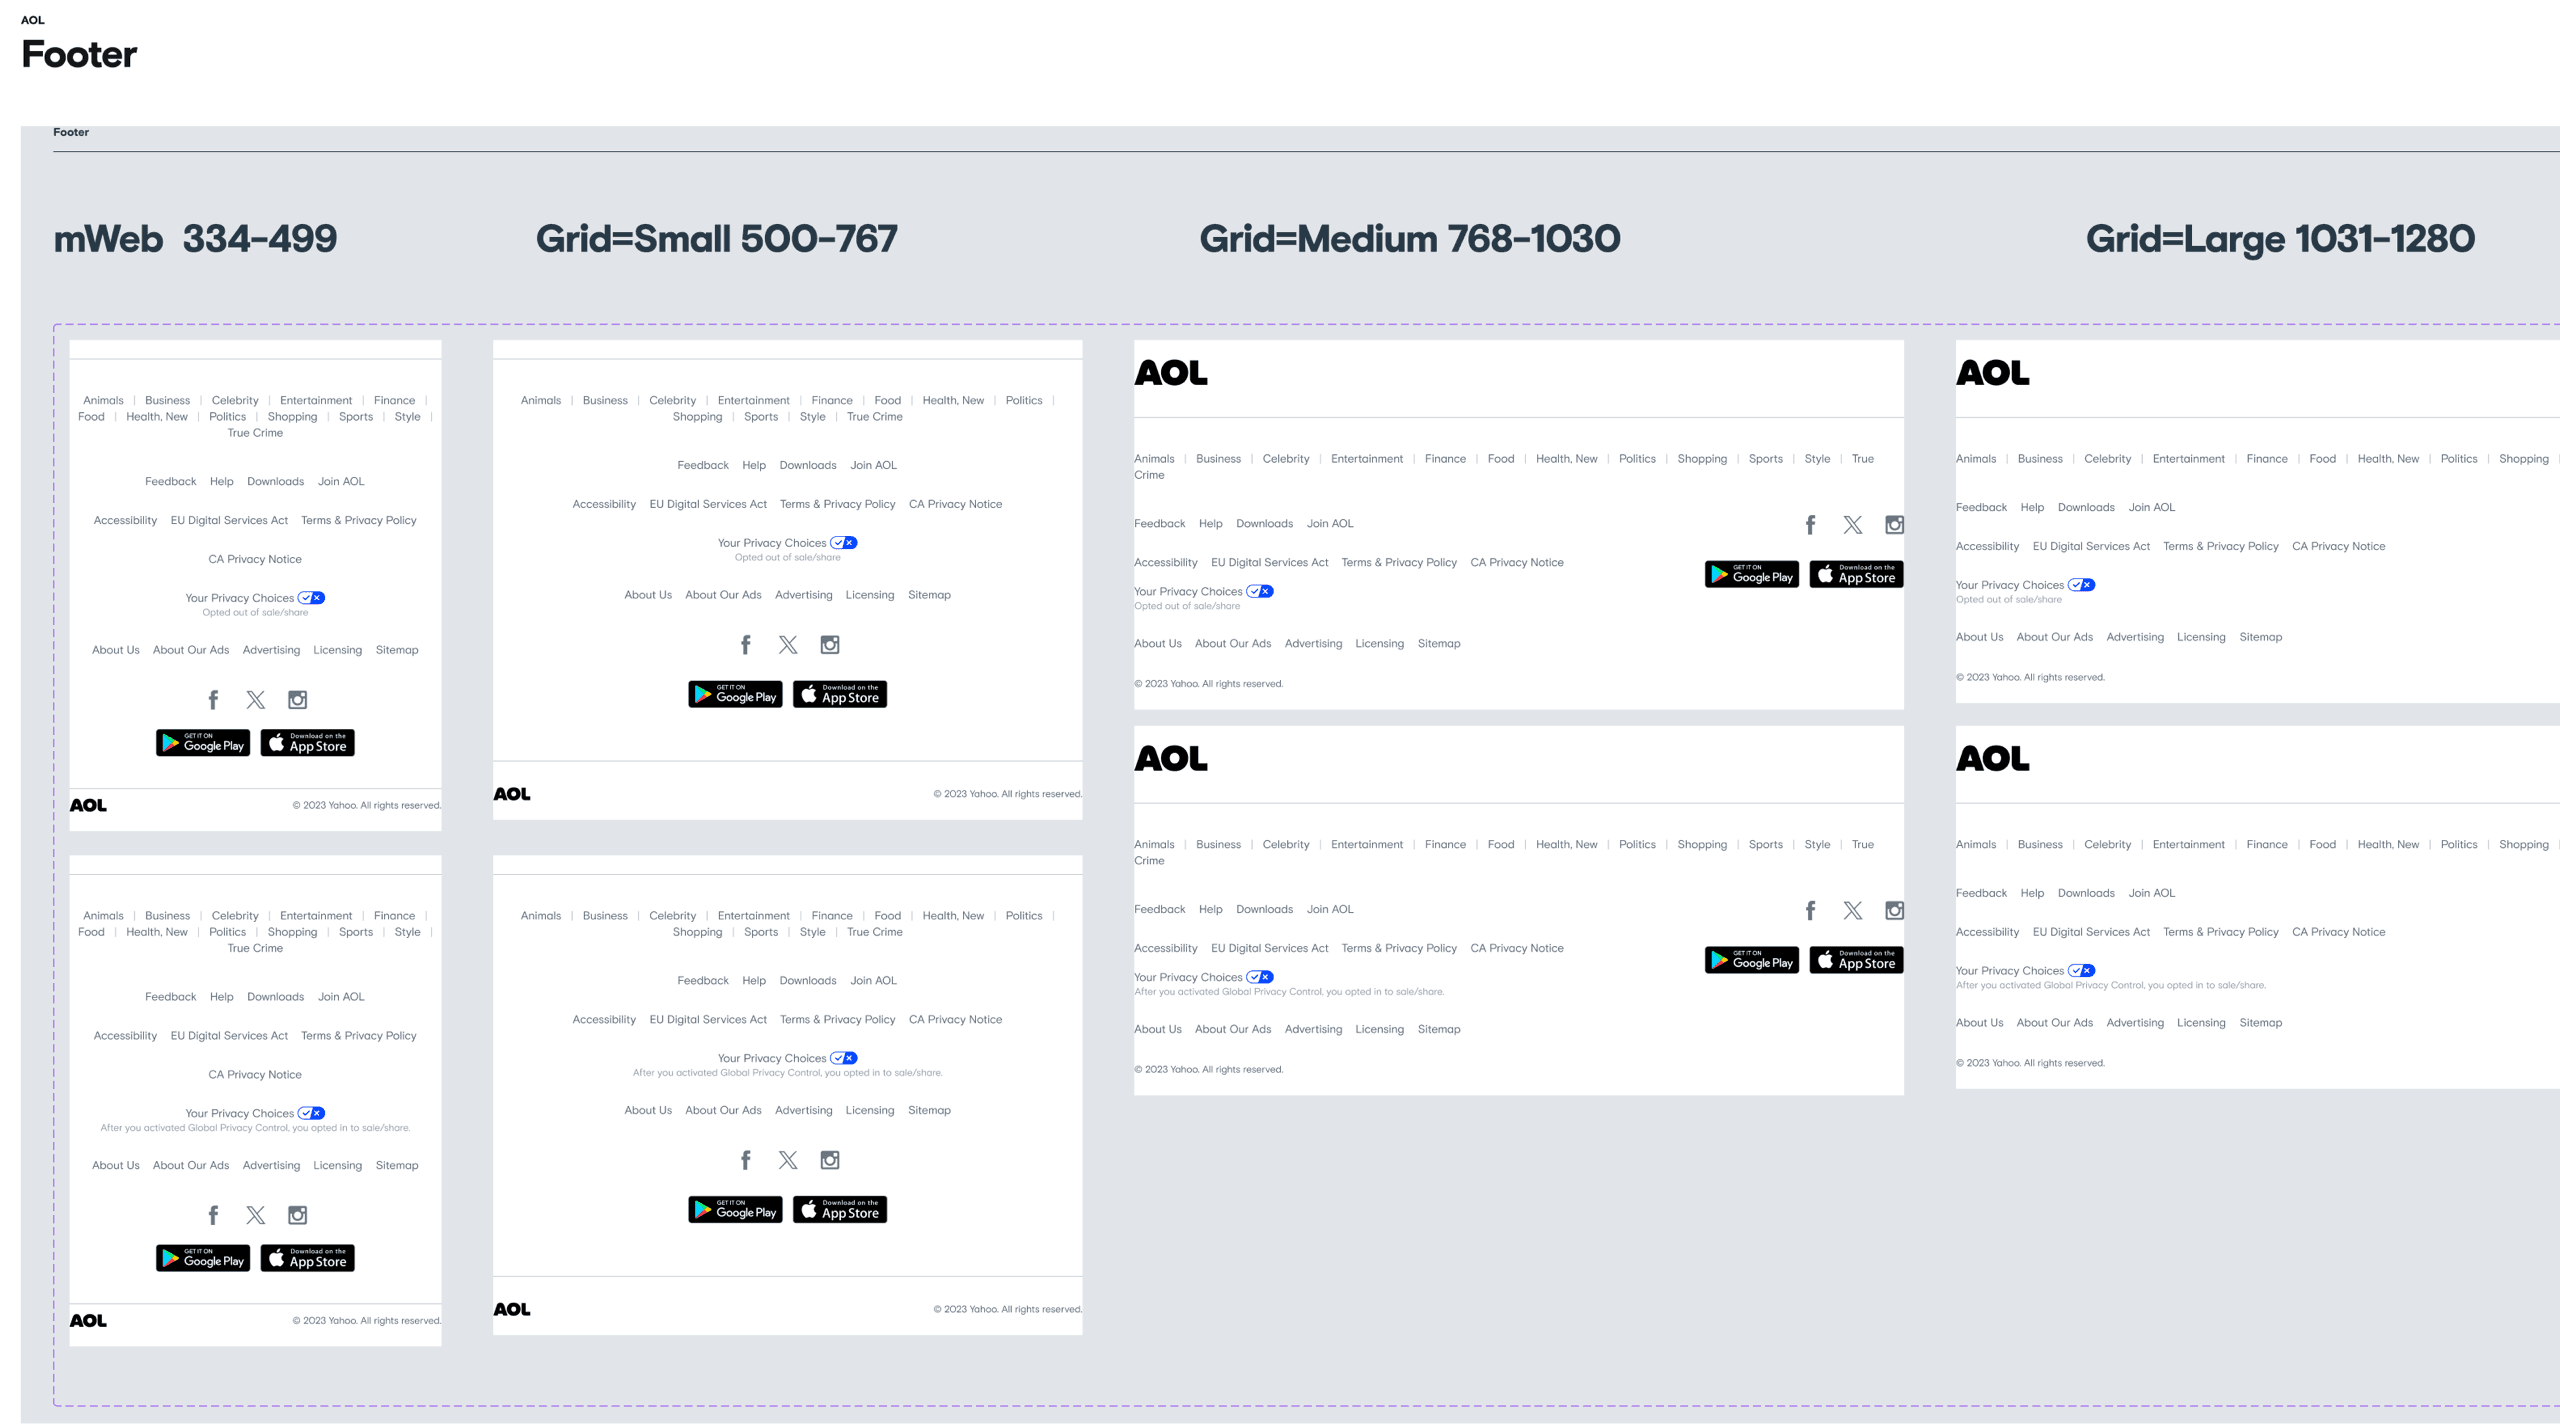Viewport: 2560px width, 1428px height.
Task: Click AOL logo in Grid=Medium opted-out footer
Action: click(1171, 373)
